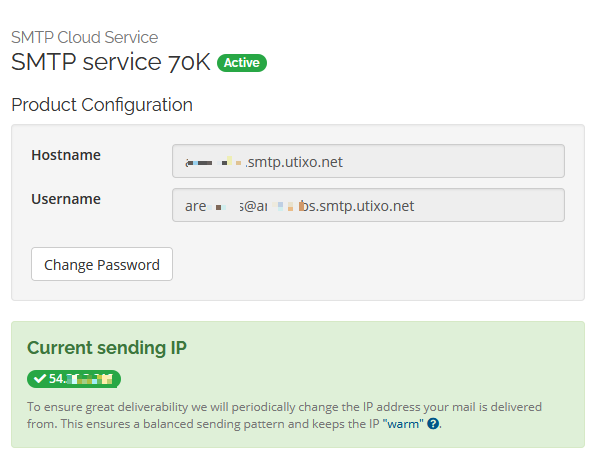The height and width of the screenshot is (470, 603).
Task: Click the current sending IP badge
Action: [74, 379]
